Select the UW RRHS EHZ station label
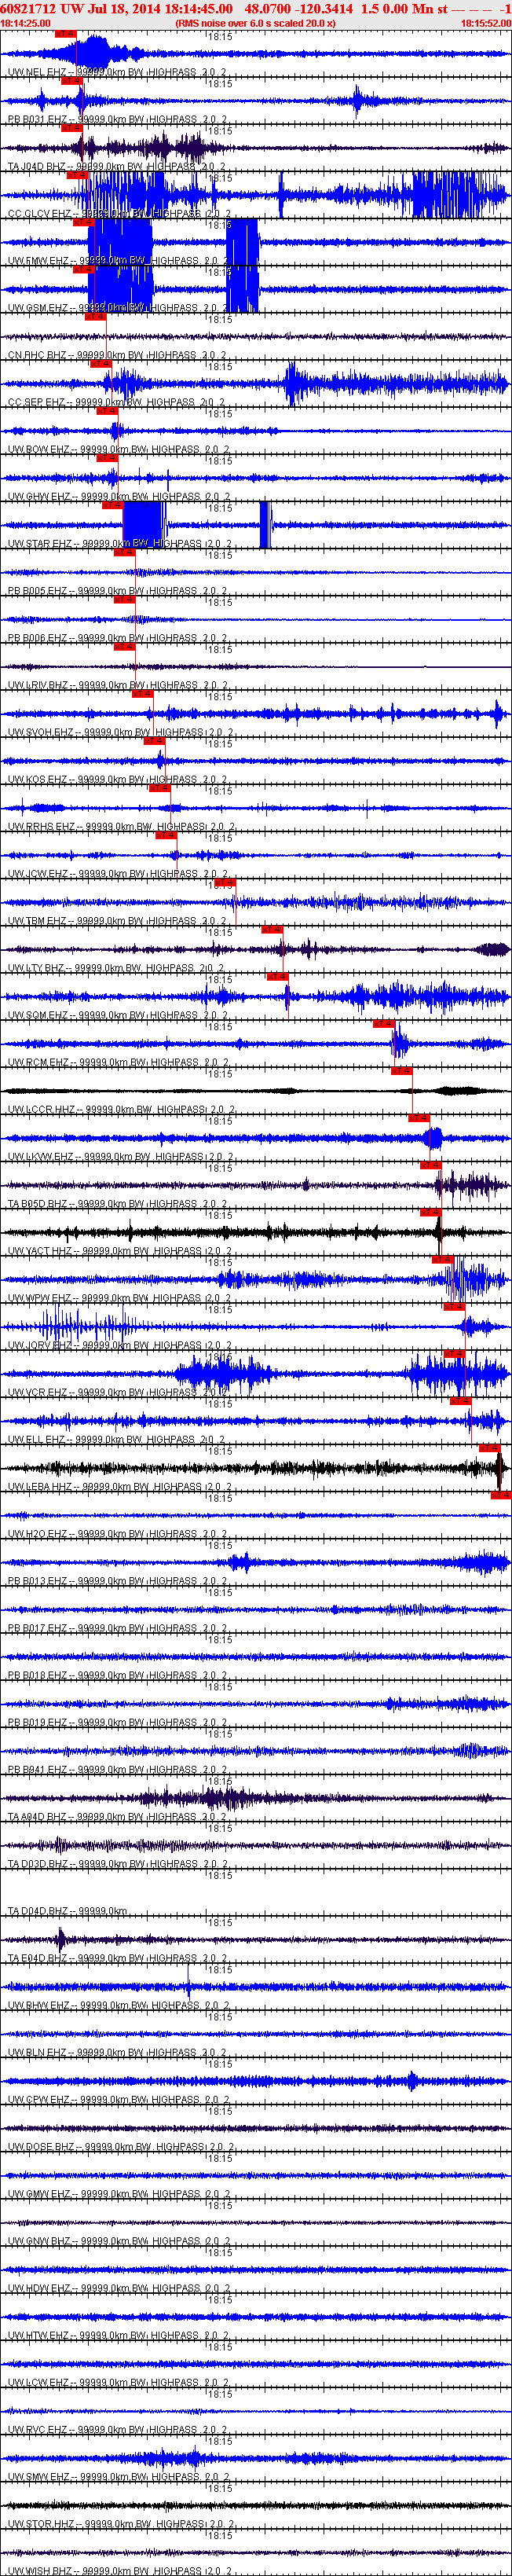This screenshot has width=512, height=2576. click(121, 827)
